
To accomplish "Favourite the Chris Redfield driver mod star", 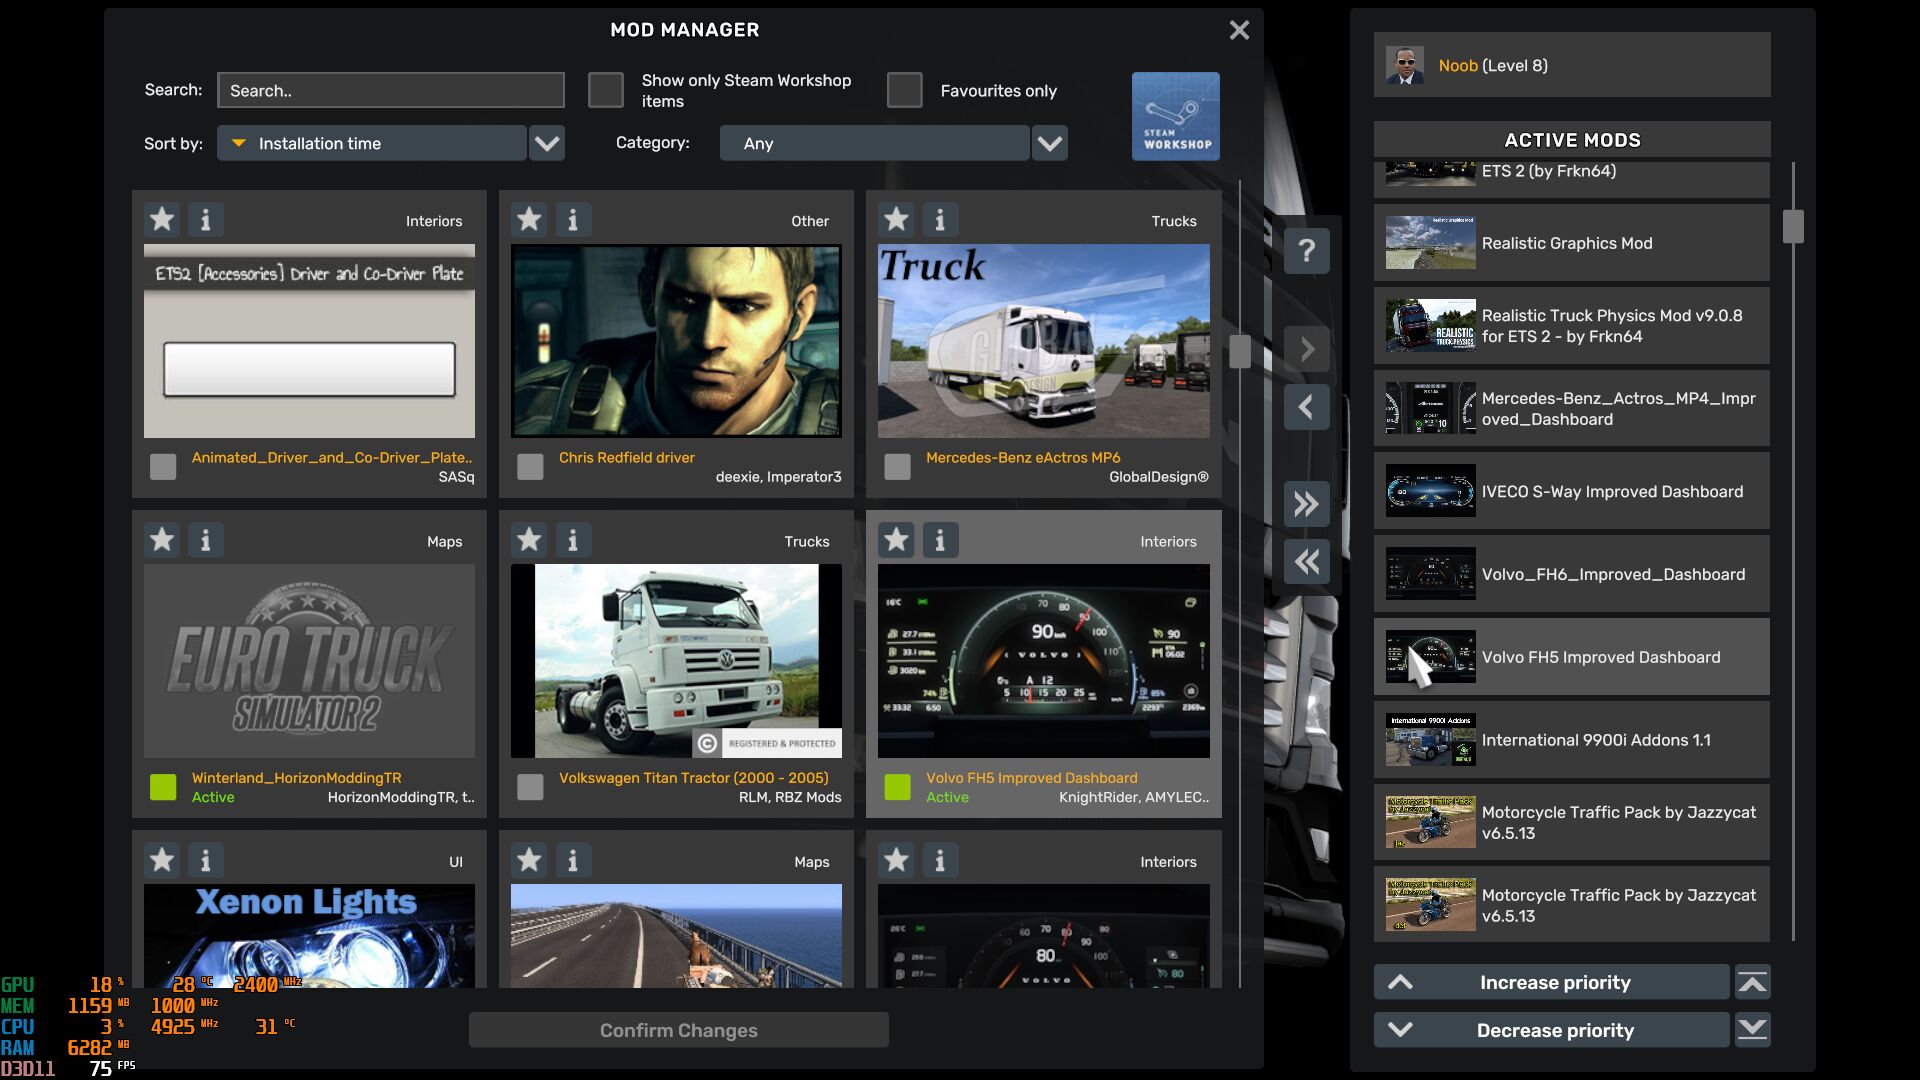I will click(x=529, y=219).
